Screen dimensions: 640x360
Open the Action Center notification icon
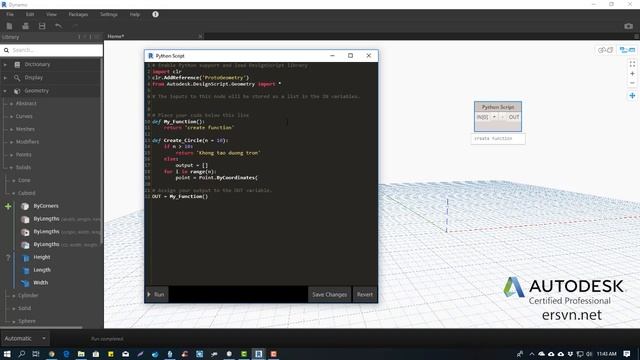tap(627, 354)
